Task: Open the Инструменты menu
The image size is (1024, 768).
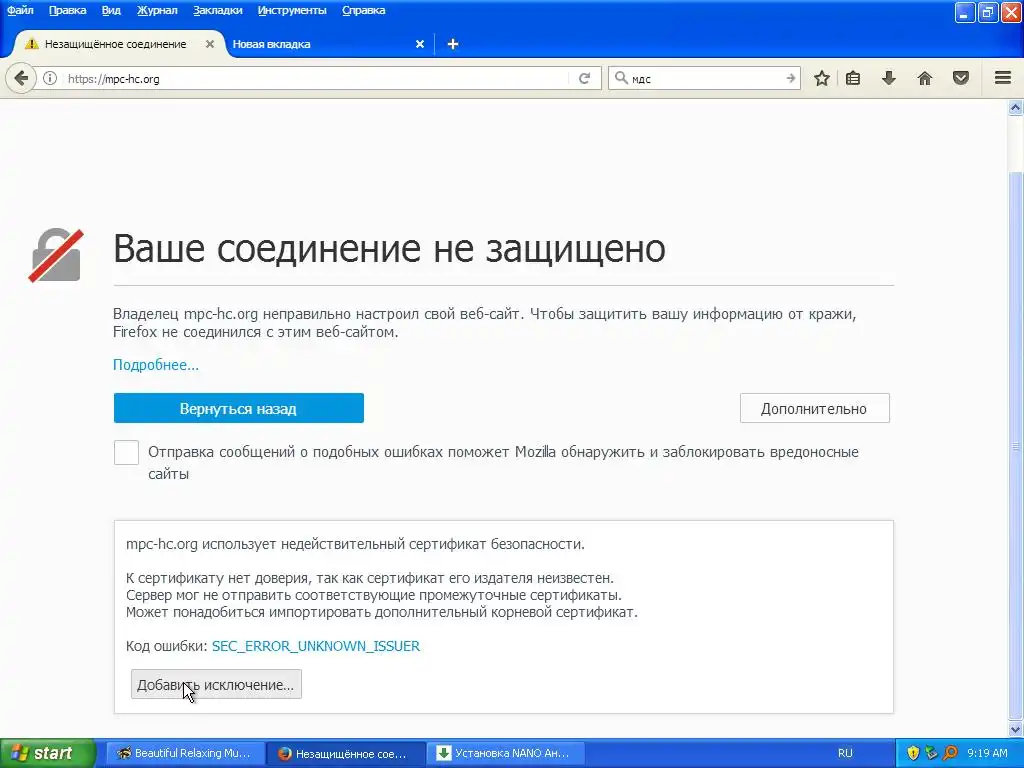Action: point(292,10)
